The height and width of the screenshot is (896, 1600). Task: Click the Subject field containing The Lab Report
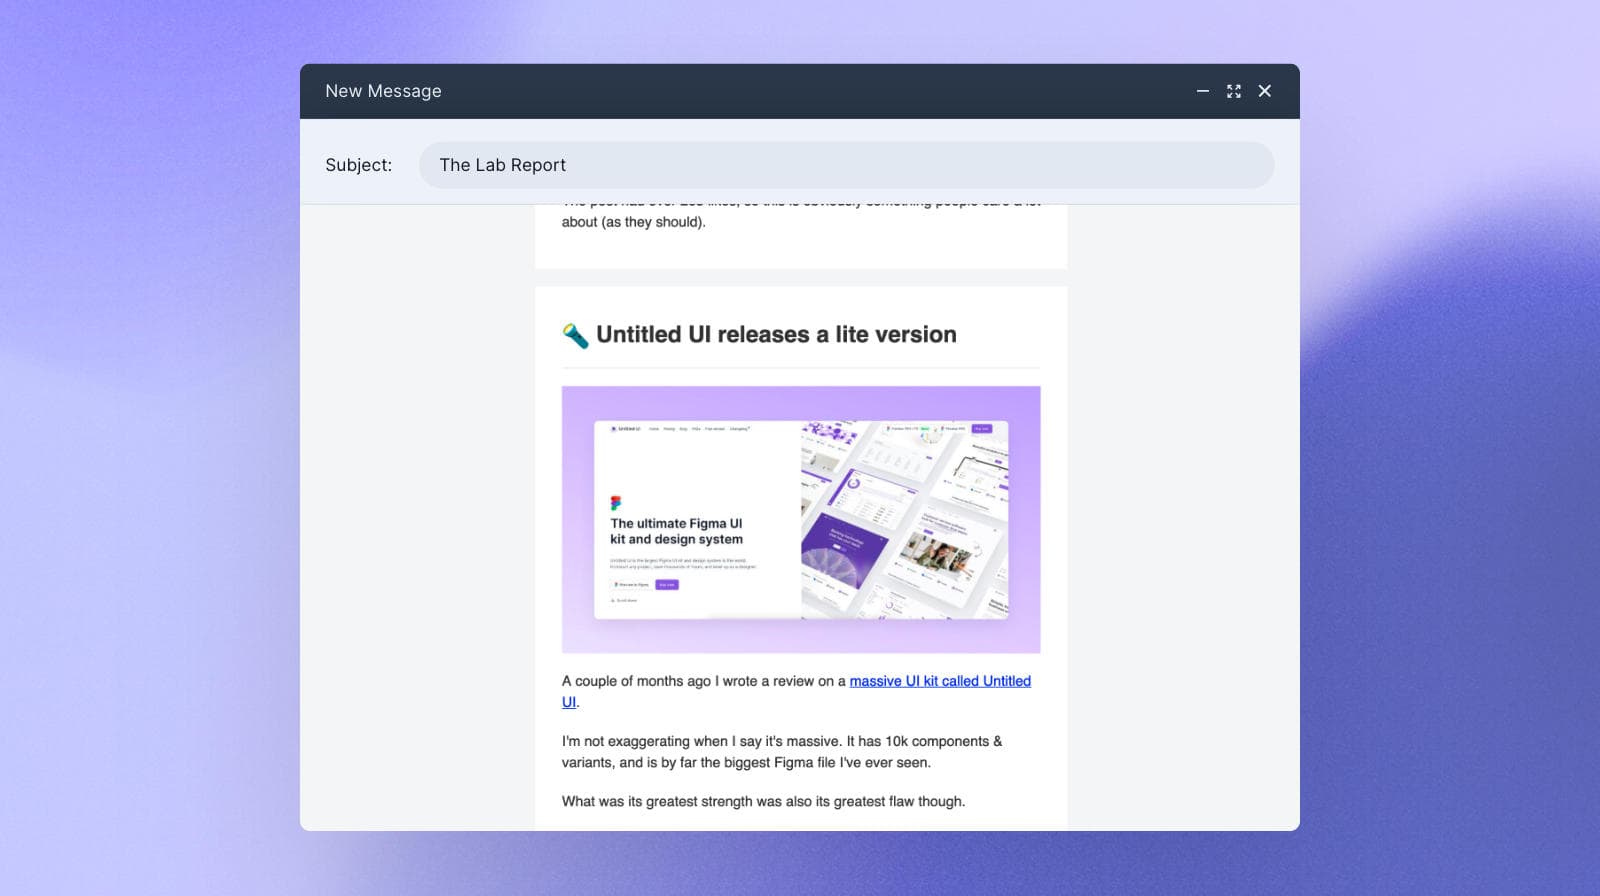click(x=846, y=165)
